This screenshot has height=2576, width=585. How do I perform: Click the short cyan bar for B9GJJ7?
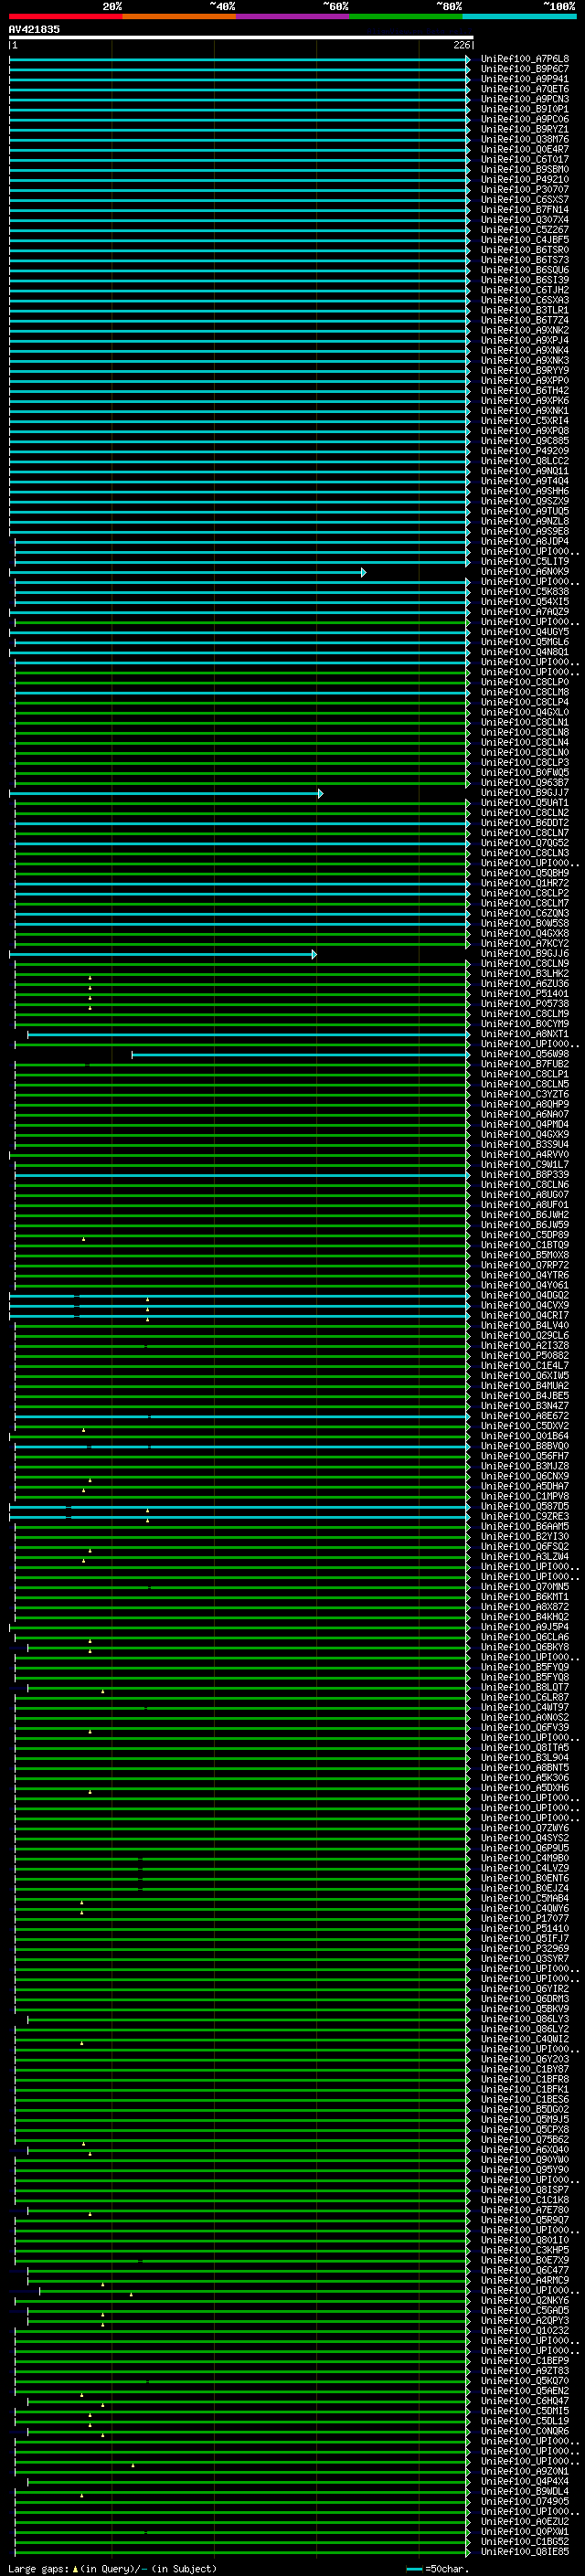coord(166,793)
